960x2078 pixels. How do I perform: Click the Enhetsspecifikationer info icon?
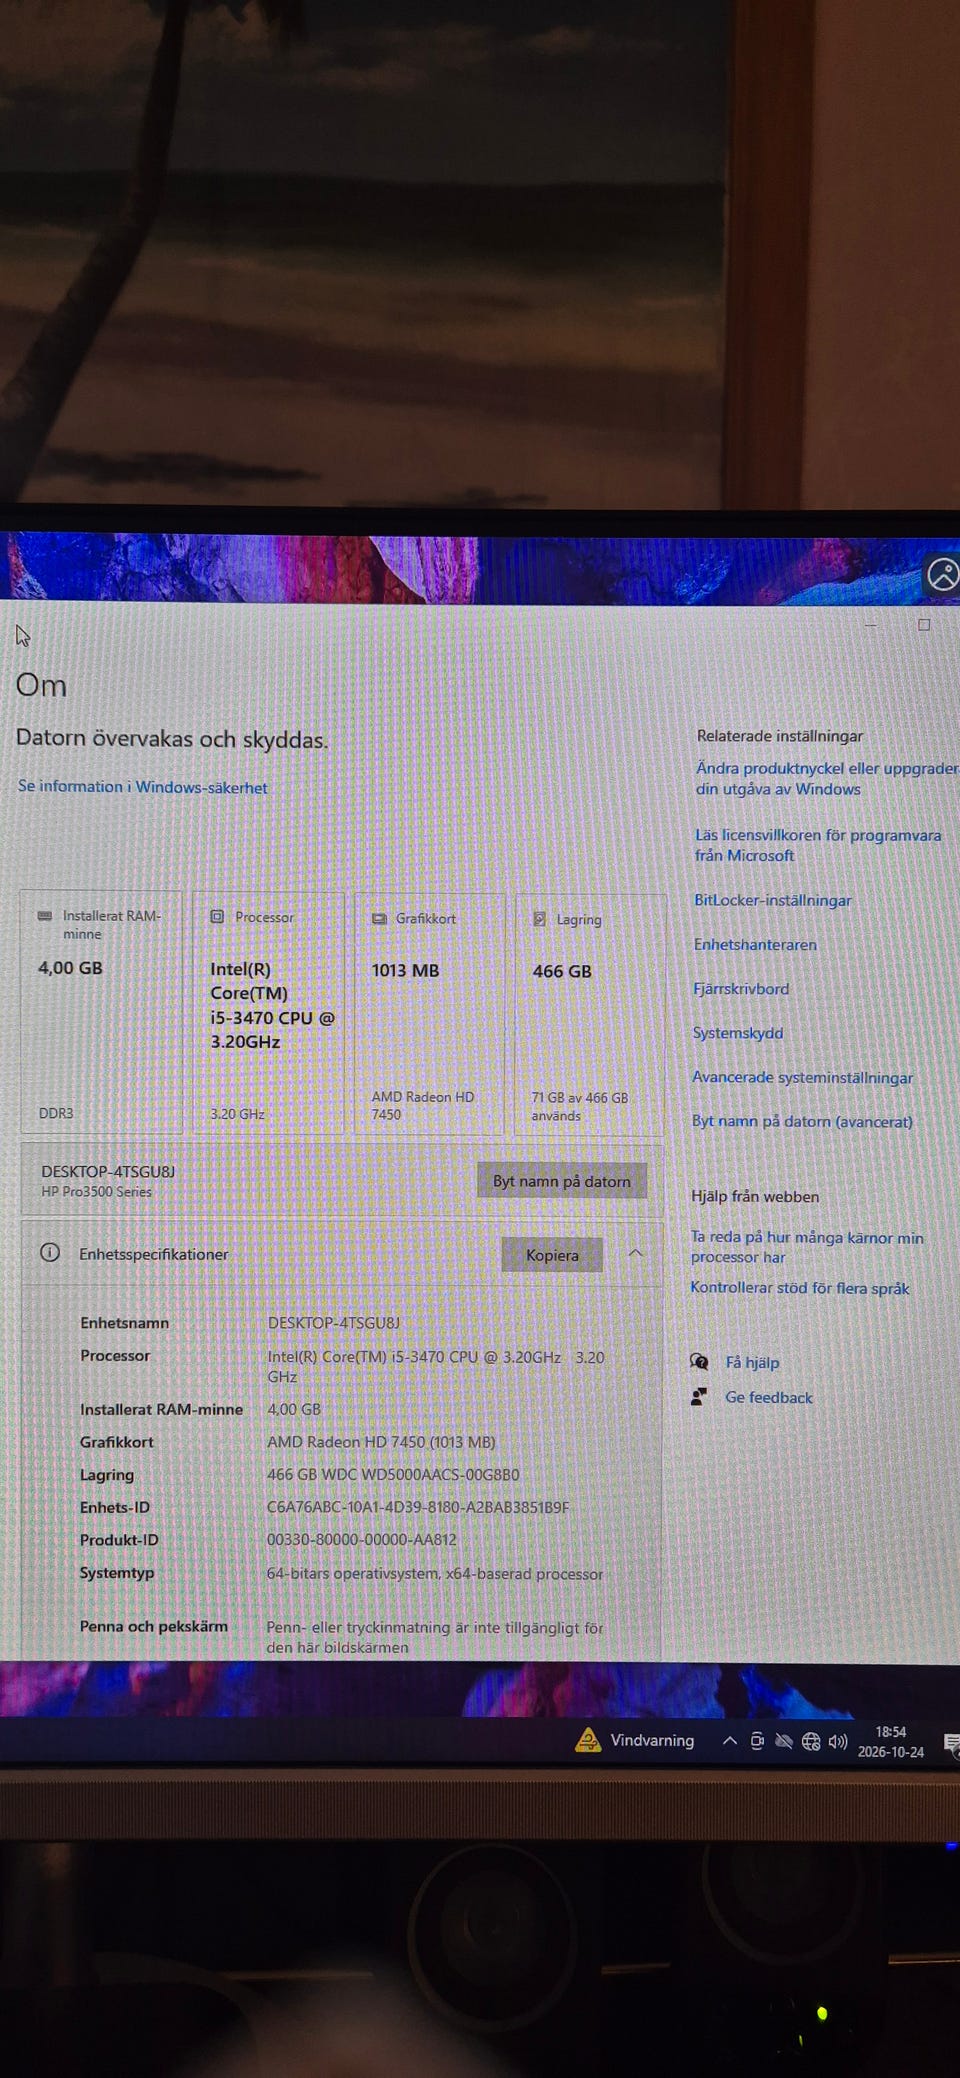[50, 1253]
